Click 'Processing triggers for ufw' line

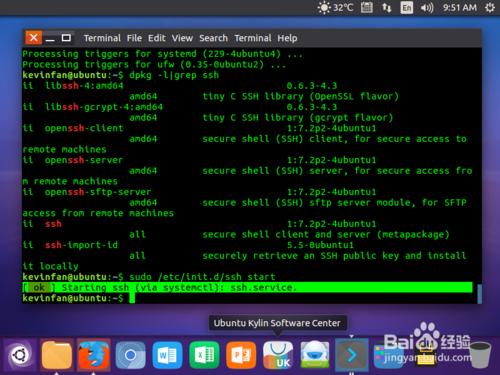[x=154, y=64]
